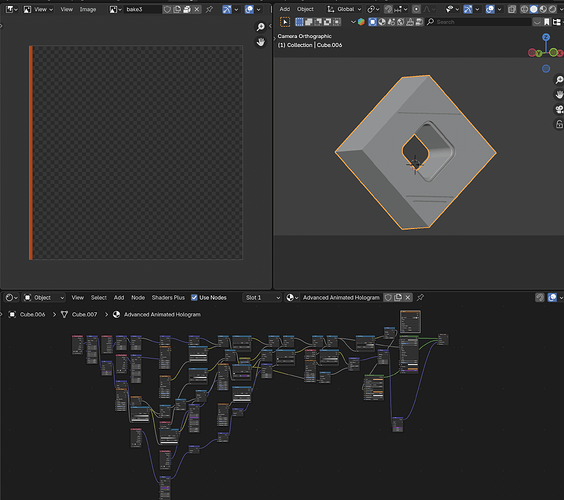Toggle image editor overlays button

[249, 9]
